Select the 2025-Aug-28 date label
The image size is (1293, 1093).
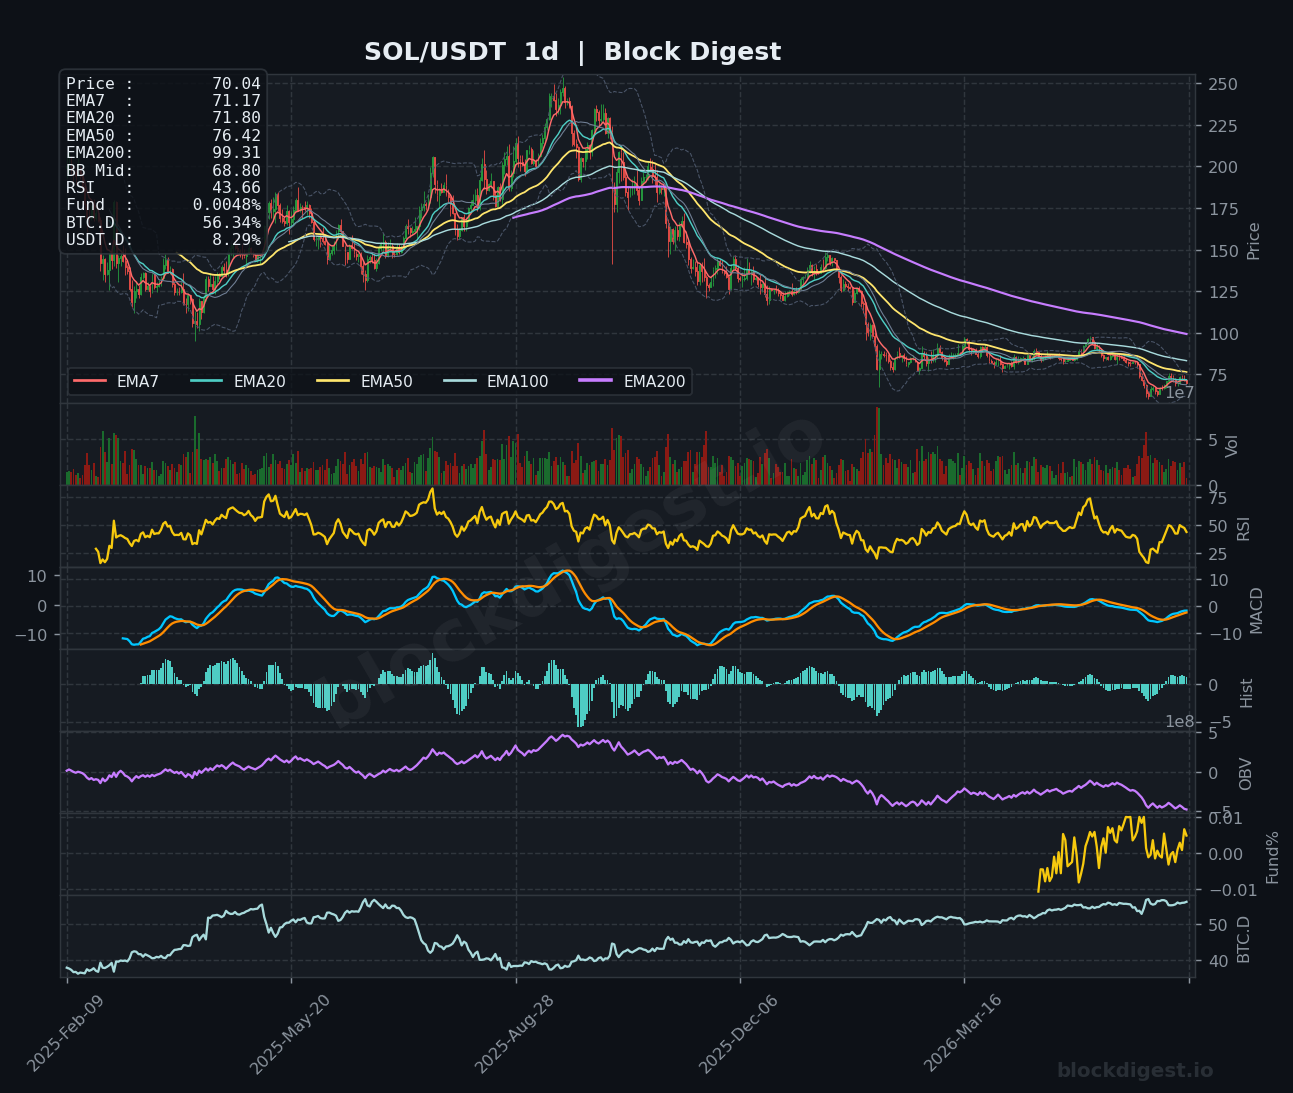coord(513,1033)
